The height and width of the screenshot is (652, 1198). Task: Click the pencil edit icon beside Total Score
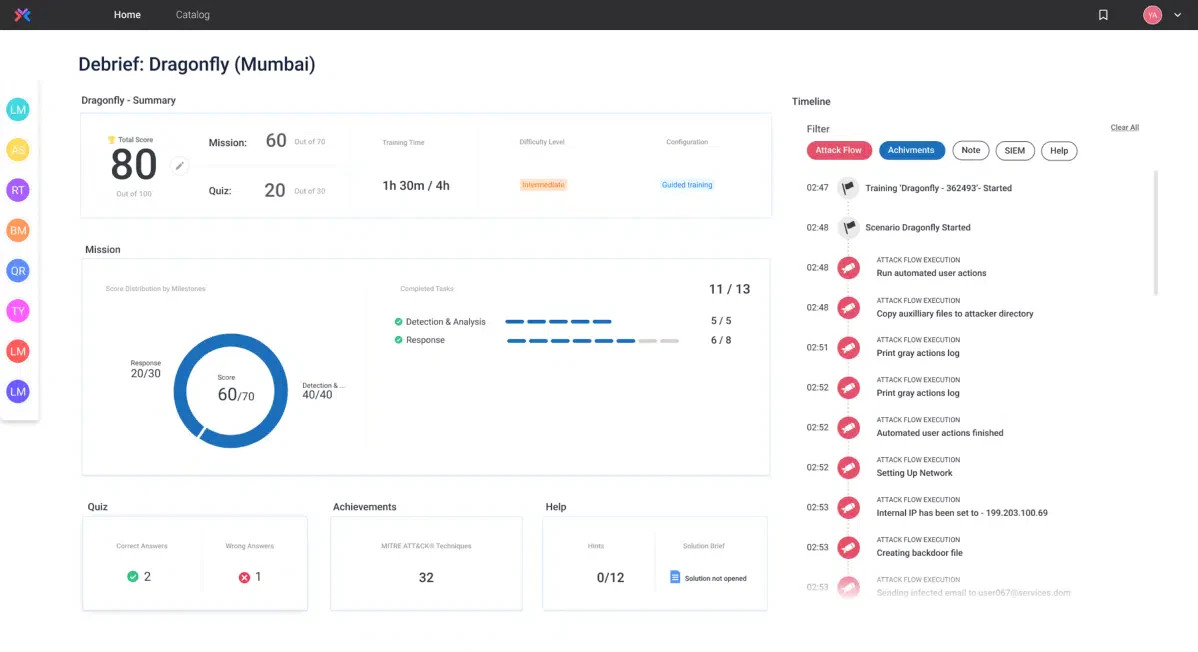click(x=180, y=166)
